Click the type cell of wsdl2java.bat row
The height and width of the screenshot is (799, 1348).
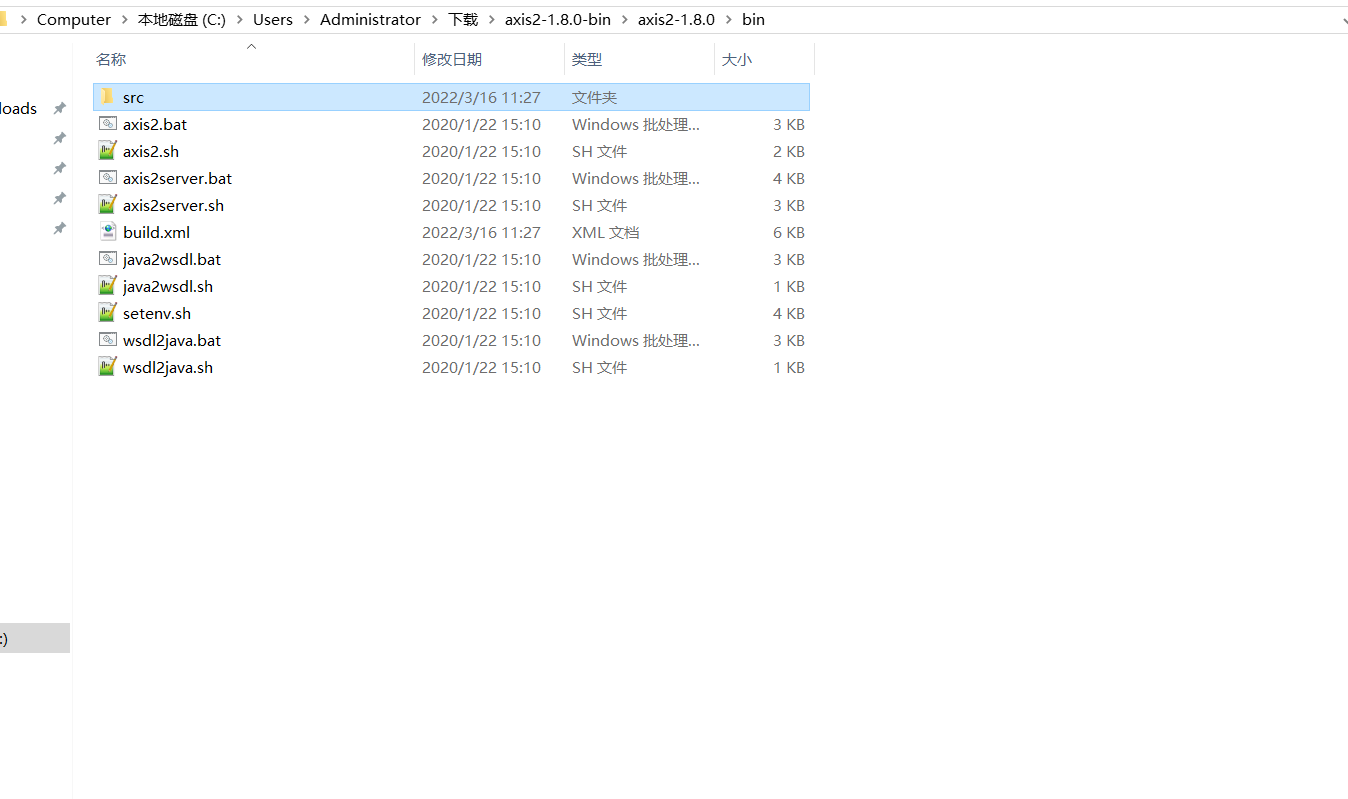[635, 340]
